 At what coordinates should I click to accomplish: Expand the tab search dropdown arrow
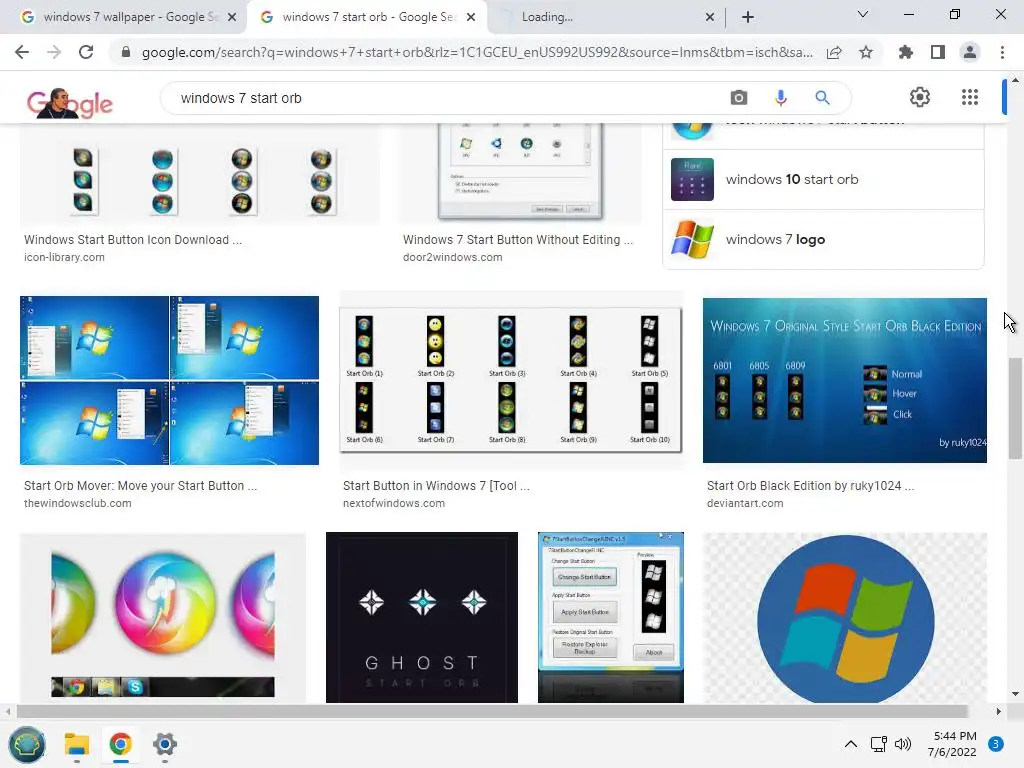[x=862, y=14]
